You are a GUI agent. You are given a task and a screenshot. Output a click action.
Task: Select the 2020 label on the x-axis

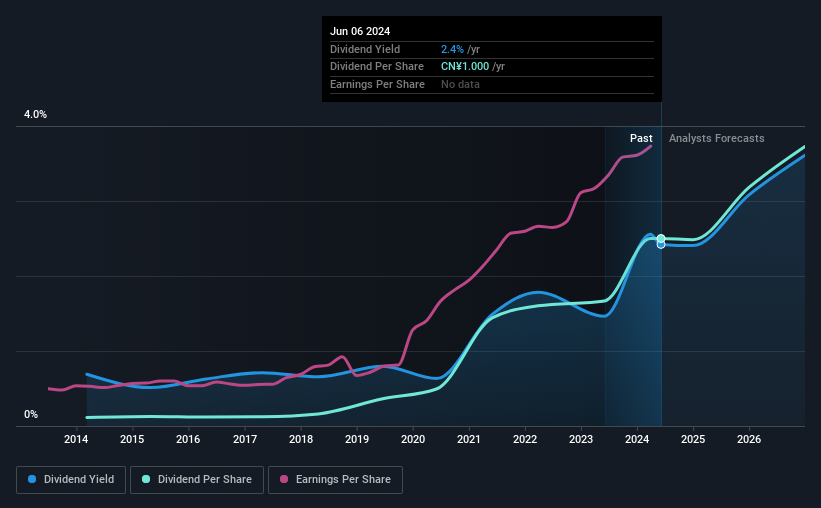point(413,439)
